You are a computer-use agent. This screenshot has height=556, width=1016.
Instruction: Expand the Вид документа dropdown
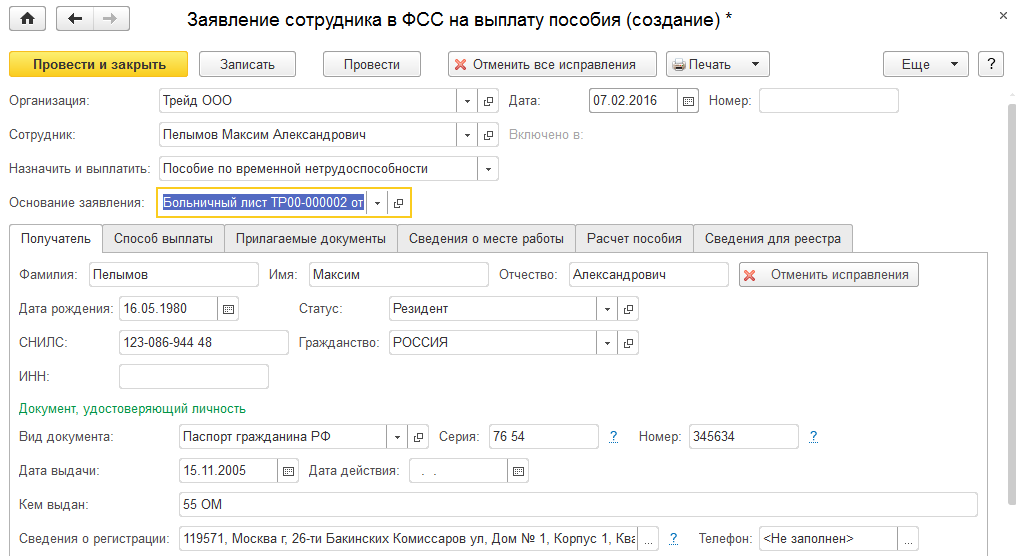pos(397,437)
